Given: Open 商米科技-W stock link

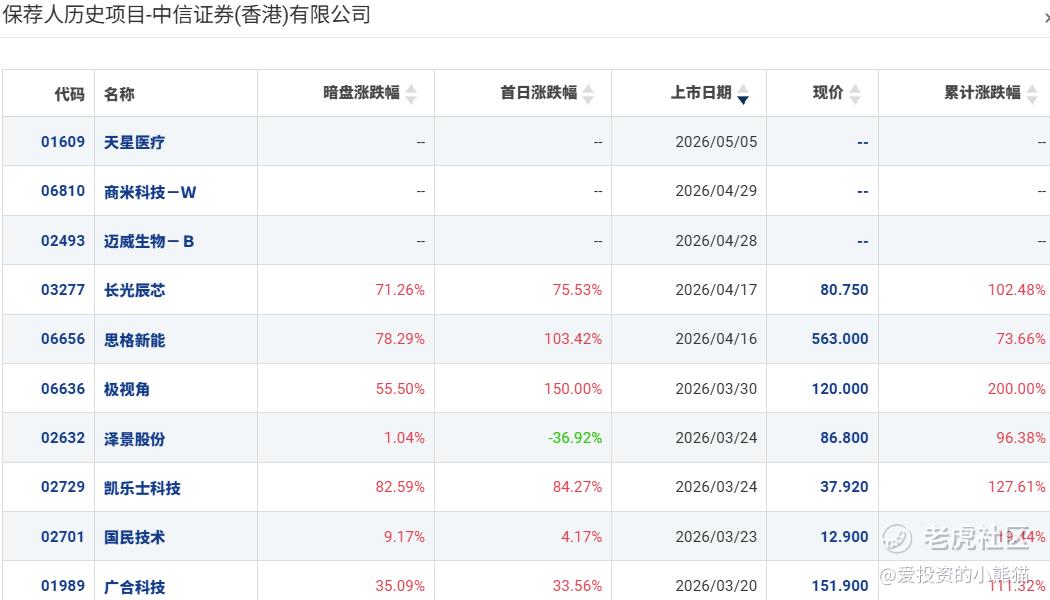Looking at the screenshot, I should pos(150,192).
